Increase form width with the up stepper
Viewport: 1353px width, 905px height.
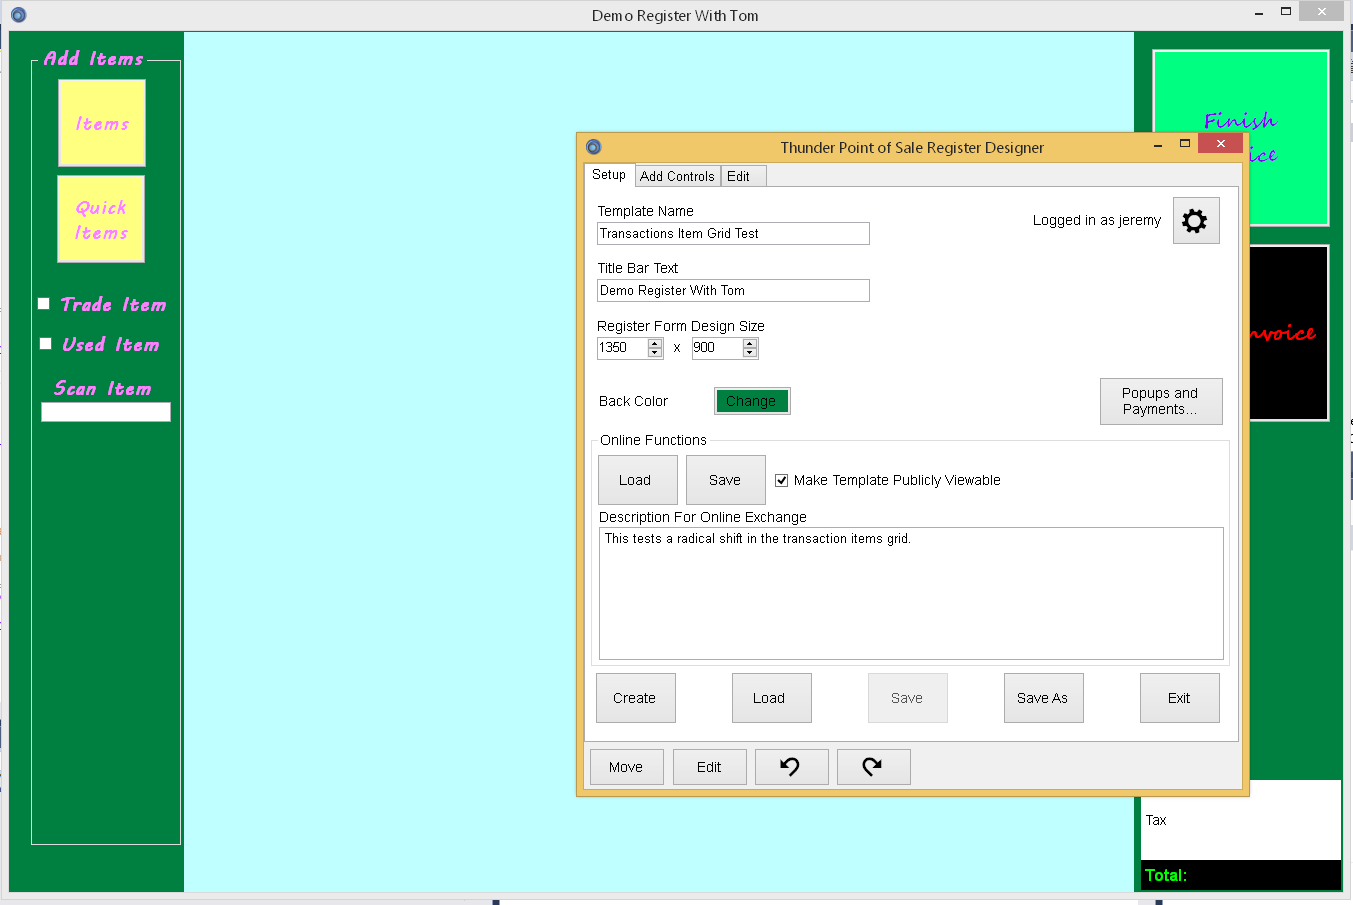click(x=655, y=343)
